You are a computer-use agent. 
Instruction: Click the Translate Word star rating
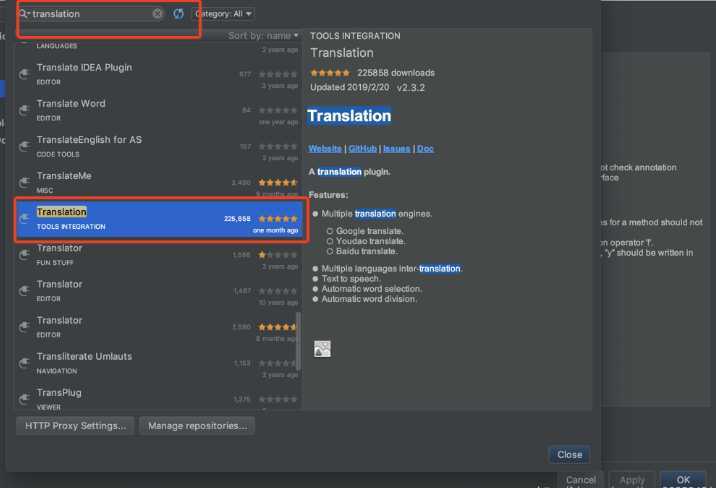[x=278, y=110]
